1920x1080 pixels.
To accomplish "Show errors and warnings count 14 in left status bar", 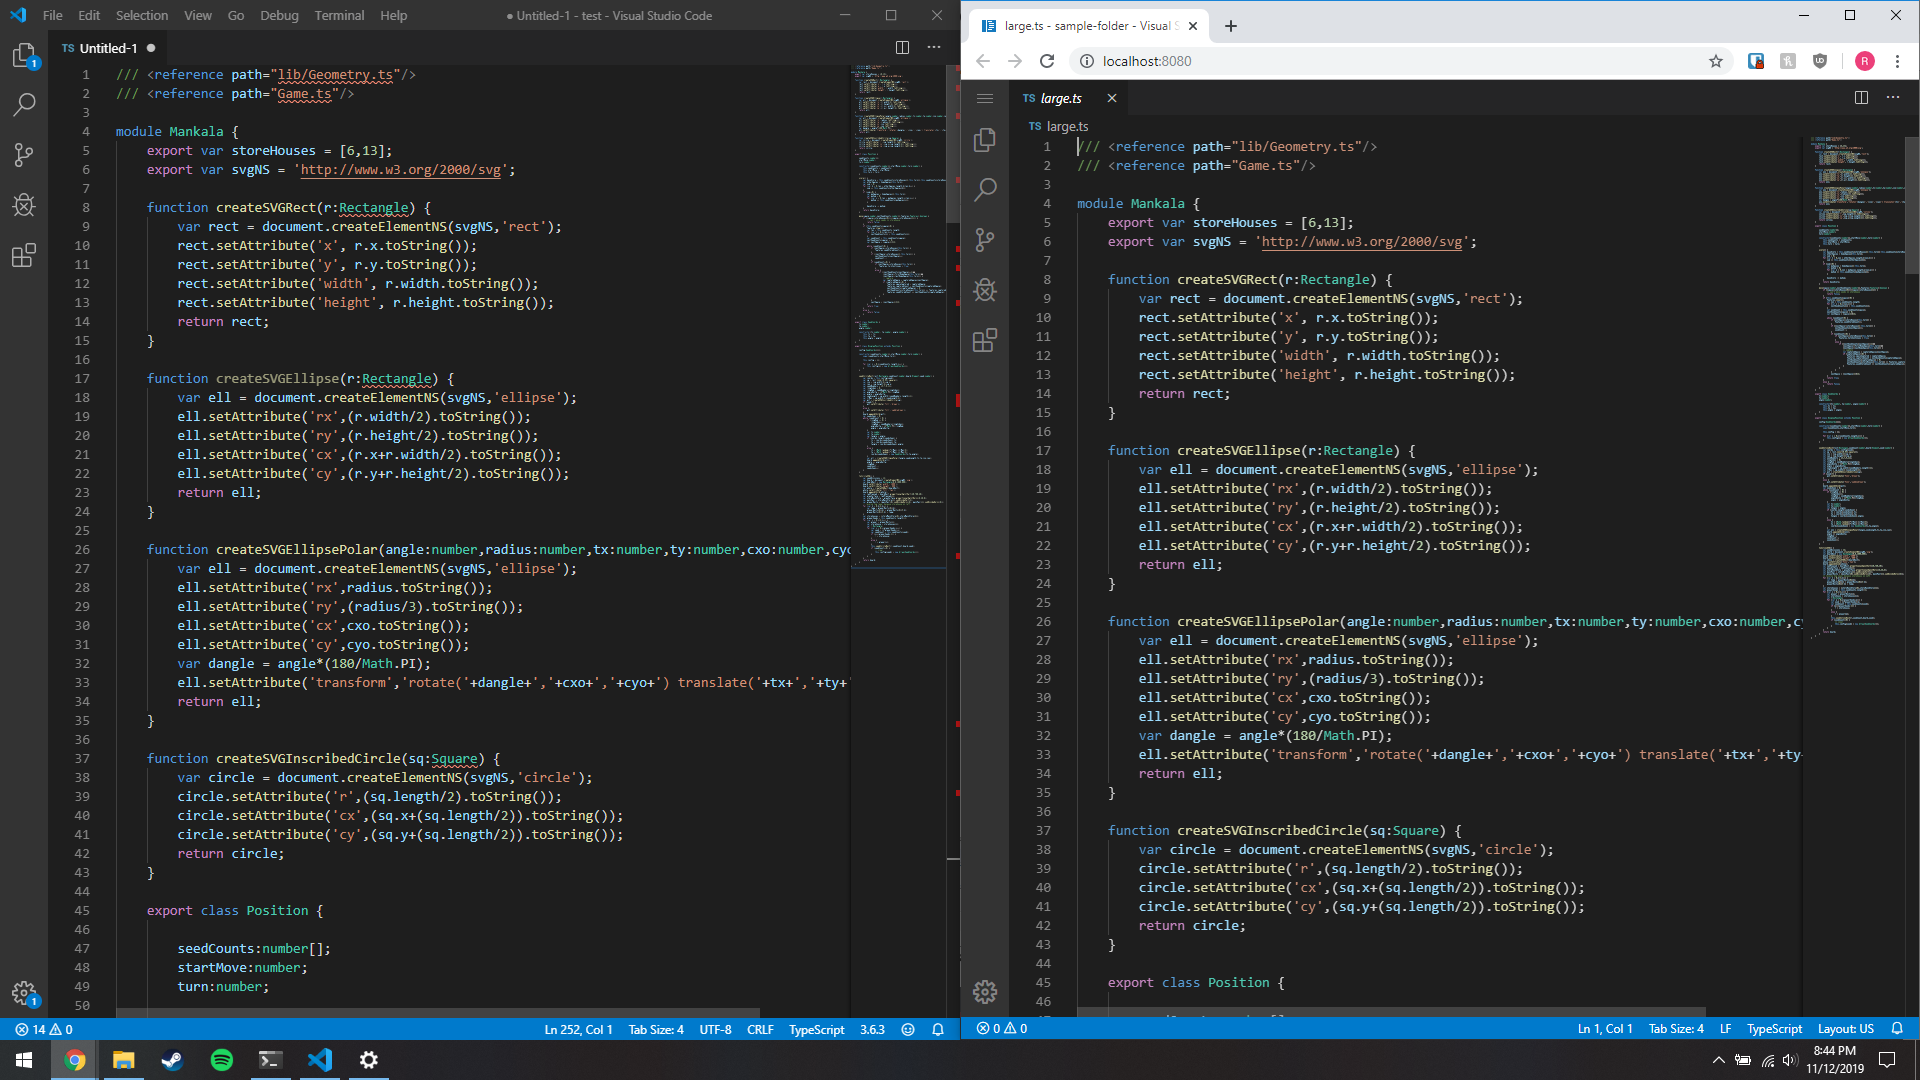I will point(43,1029).
